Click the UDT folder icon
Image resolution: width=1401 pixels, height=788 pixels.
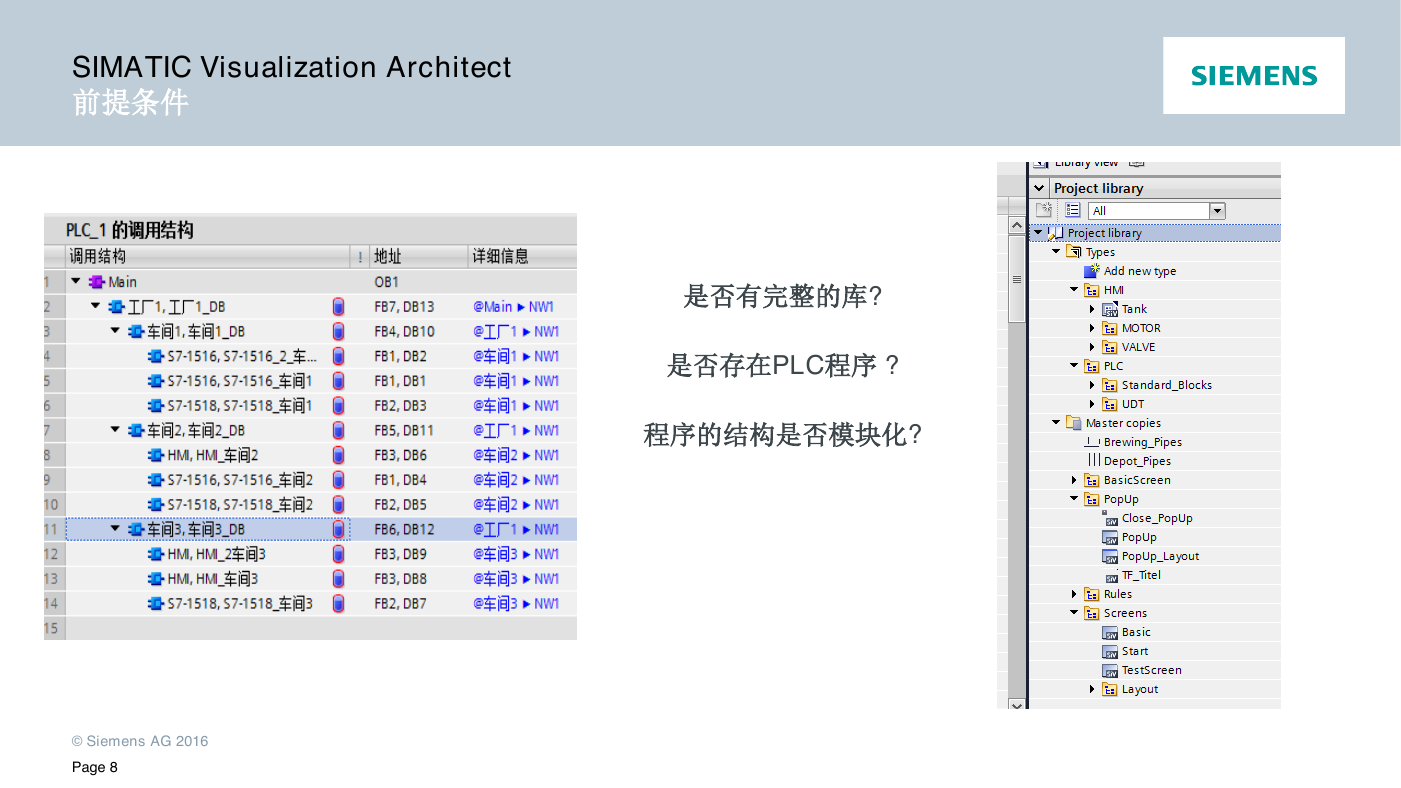[x=1110, y=404]
